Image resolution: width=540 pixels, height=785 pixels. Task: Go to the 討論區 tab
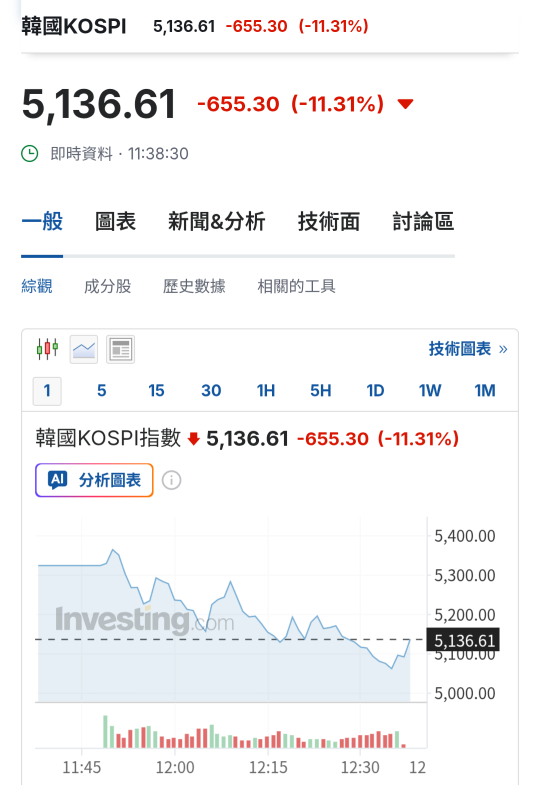423,222
